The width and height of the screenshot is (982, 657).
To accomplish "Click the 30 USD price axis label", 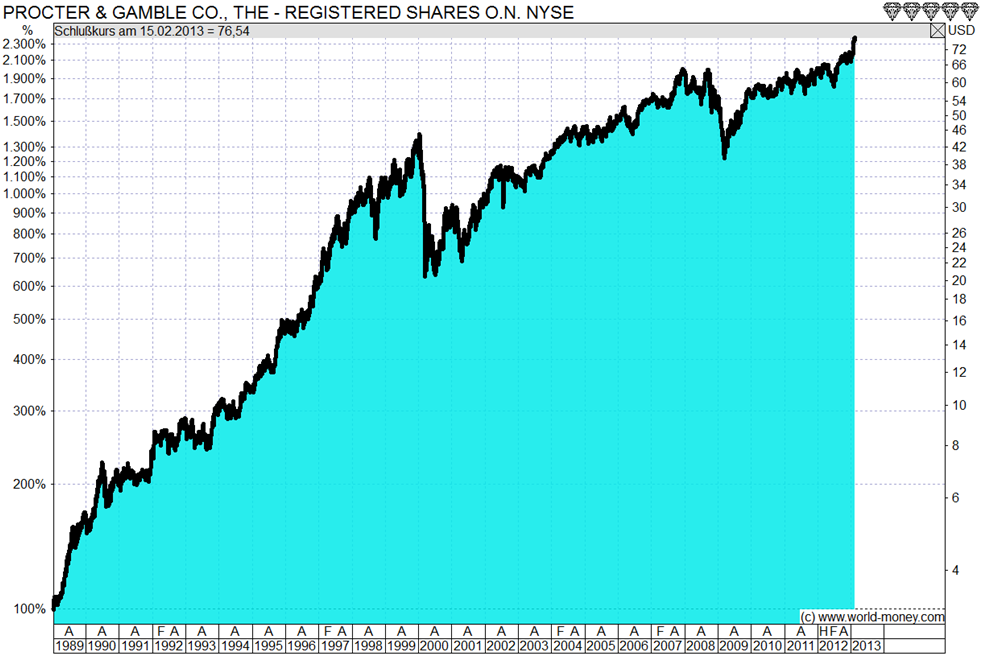I will tap(959, 207).
